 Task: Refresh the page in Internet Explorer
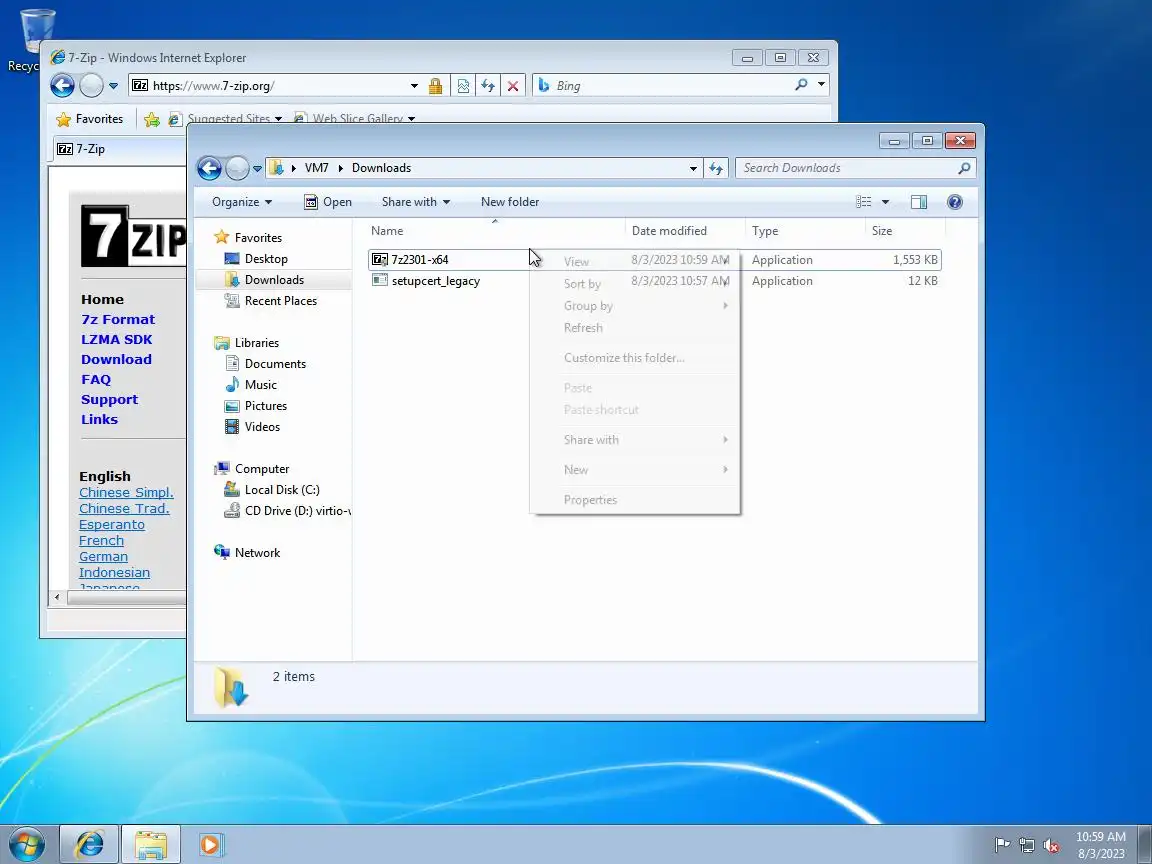(x=488, y=86)
